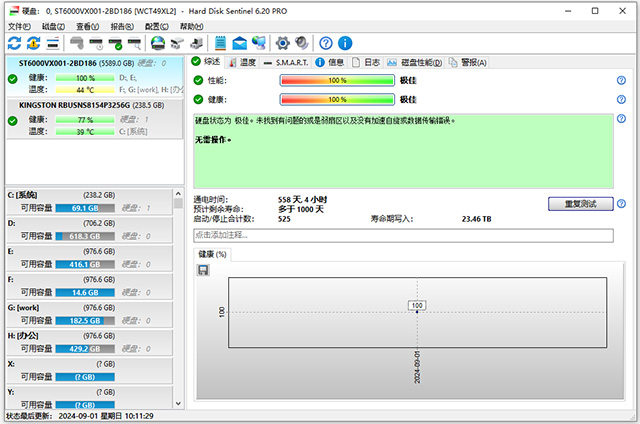Switch to the S.M.A.R.T. tab
This screenshot has width=640, height=424.
pyautogui.click(x=284, y=62)
